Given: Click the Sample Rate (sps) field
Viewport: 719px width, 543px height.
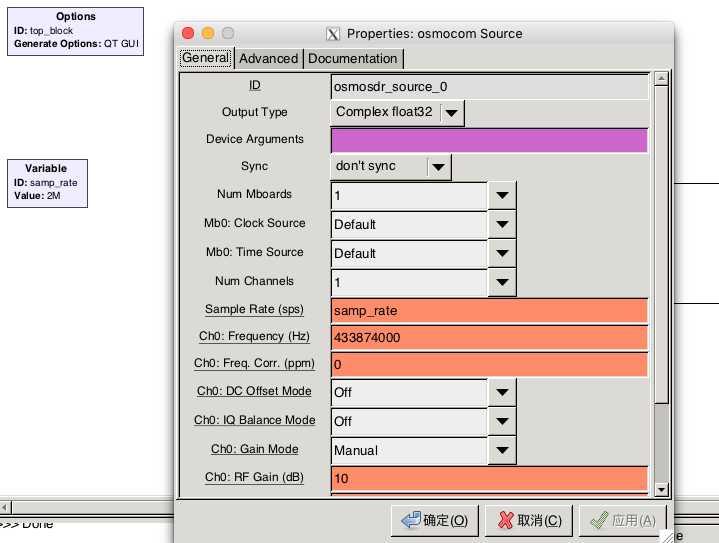Looking at the screenshot, I should (x=489, y=311).
